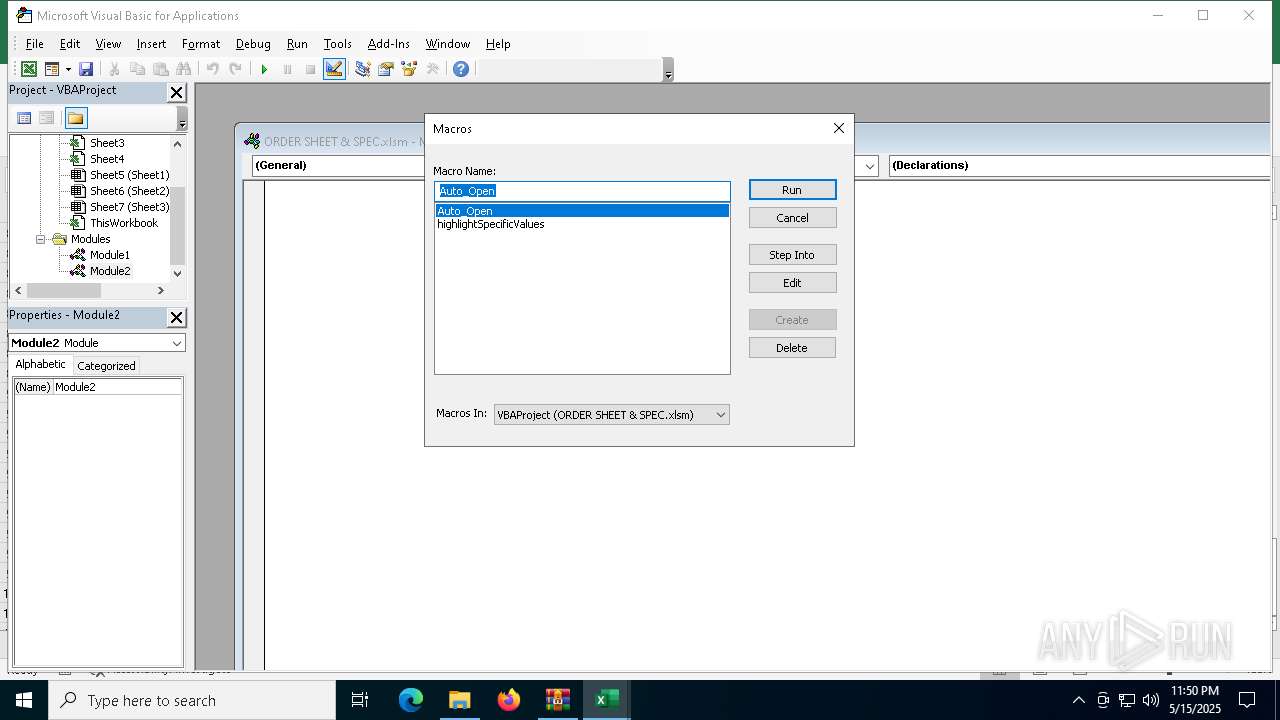Close the Properties - Module2 panel
This screenshot has width=1280, height=720.
tap(176, 317)
